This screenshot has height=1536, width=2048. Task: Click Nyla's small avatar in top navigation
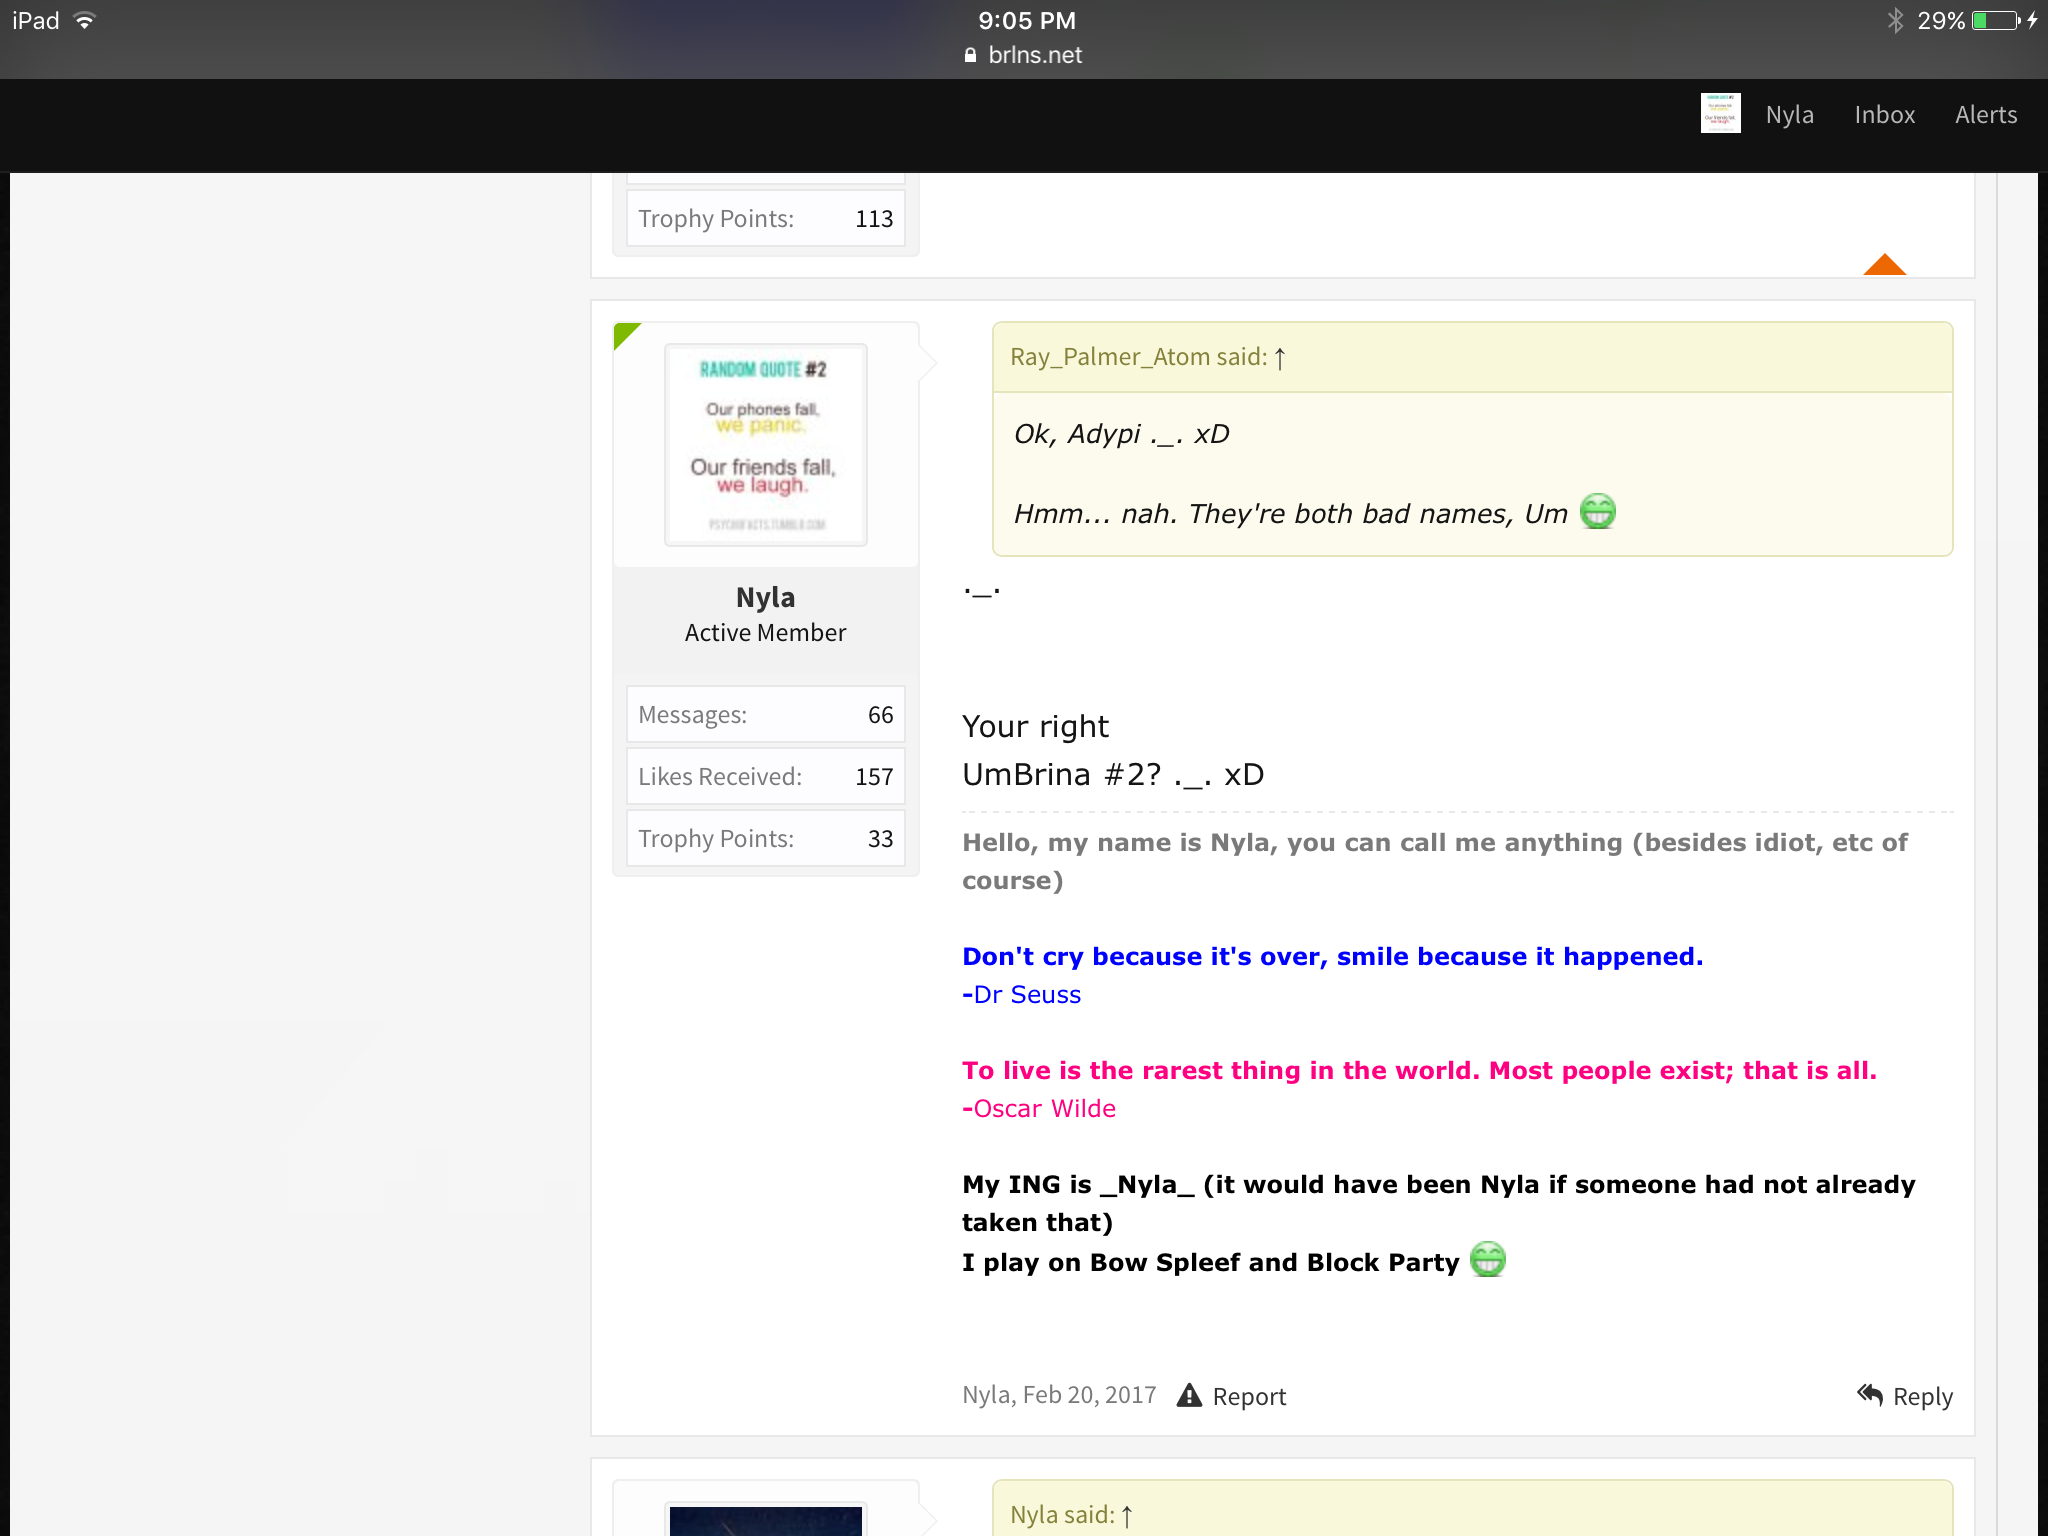[x=1720, y=114]
